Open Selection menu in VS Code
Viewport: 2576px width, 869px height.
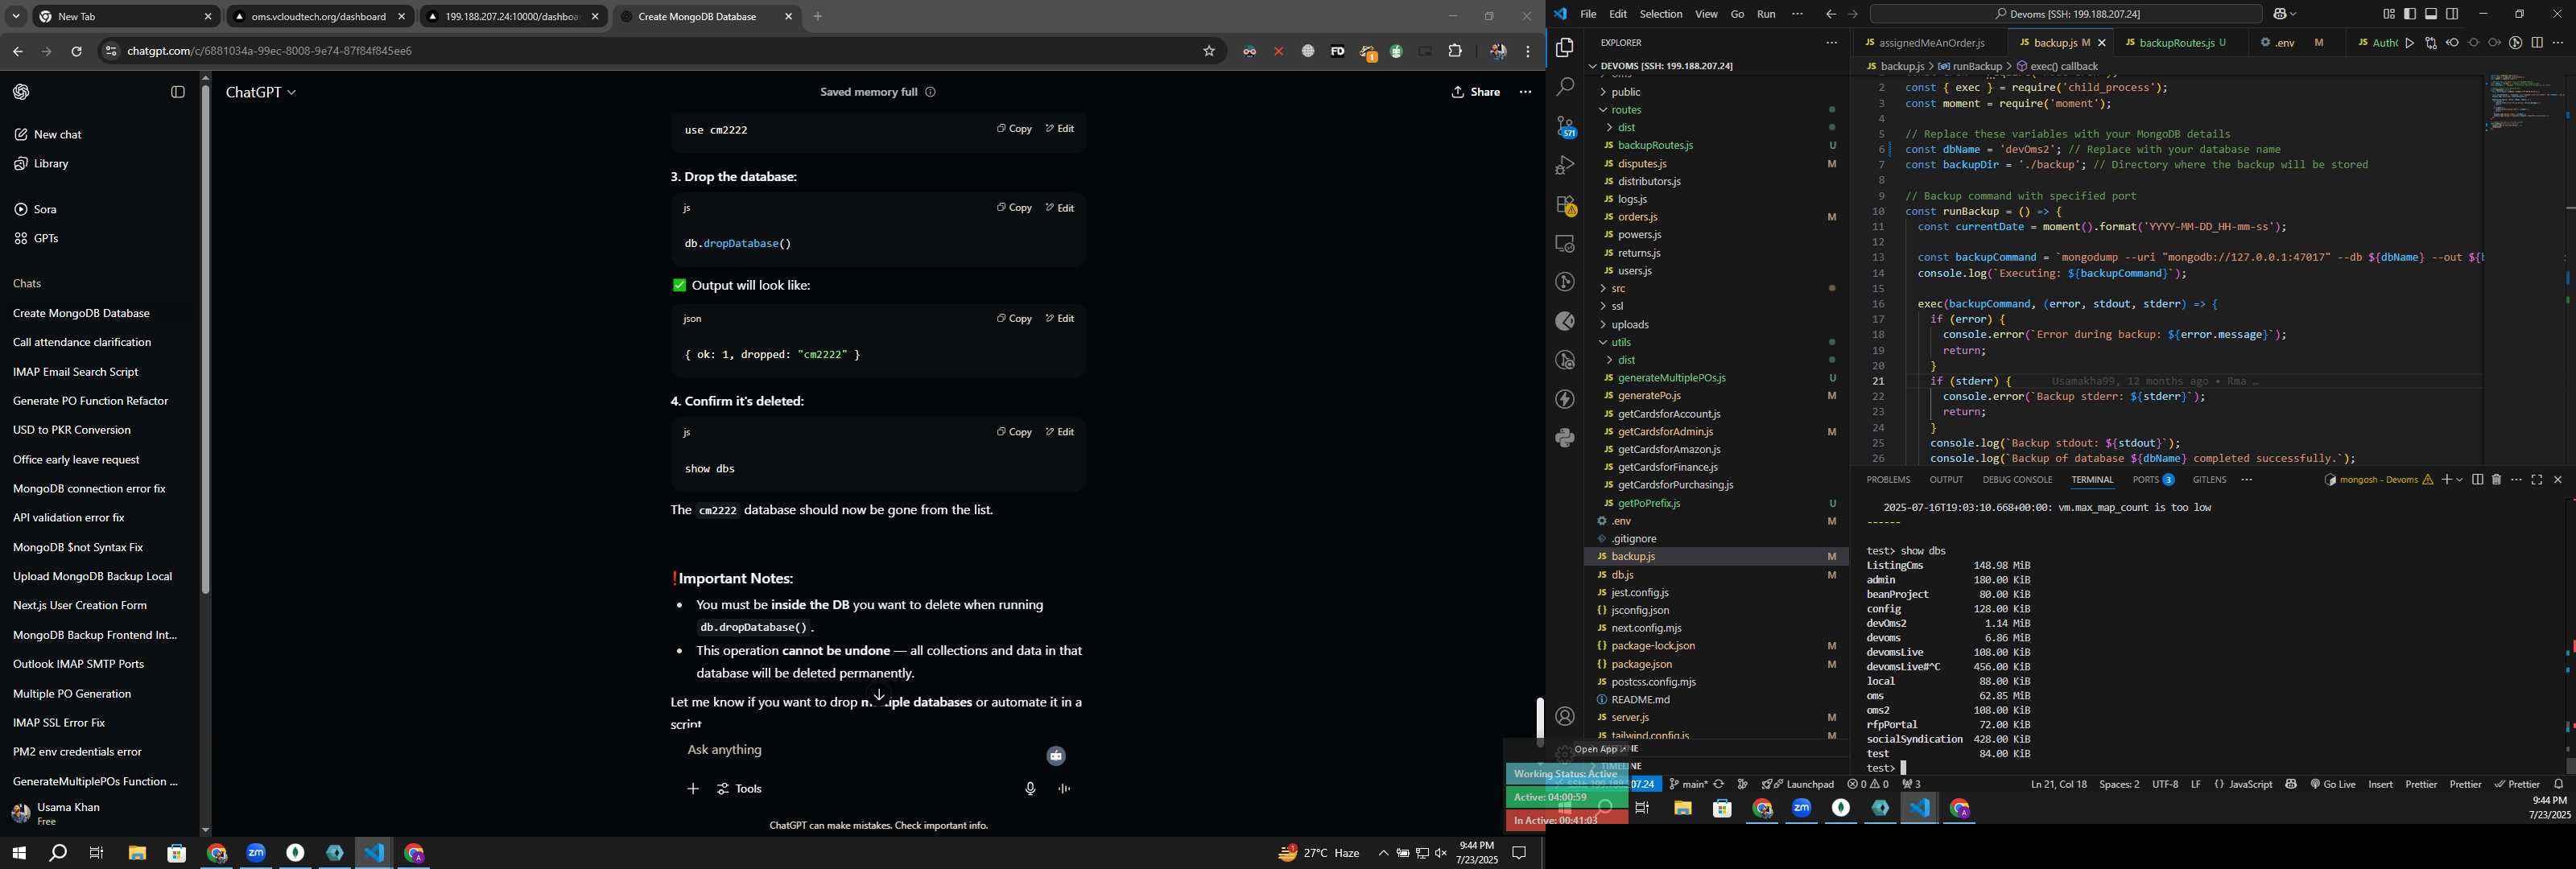[1661, 14]
